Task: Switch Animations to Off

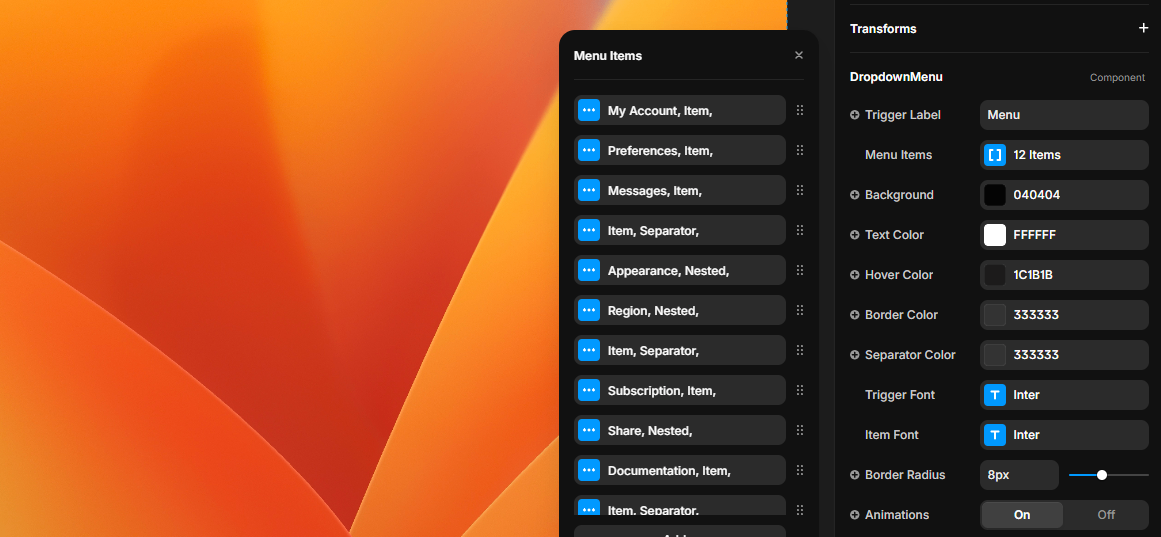Action: pyautogui.click(x=1106, y=515)
